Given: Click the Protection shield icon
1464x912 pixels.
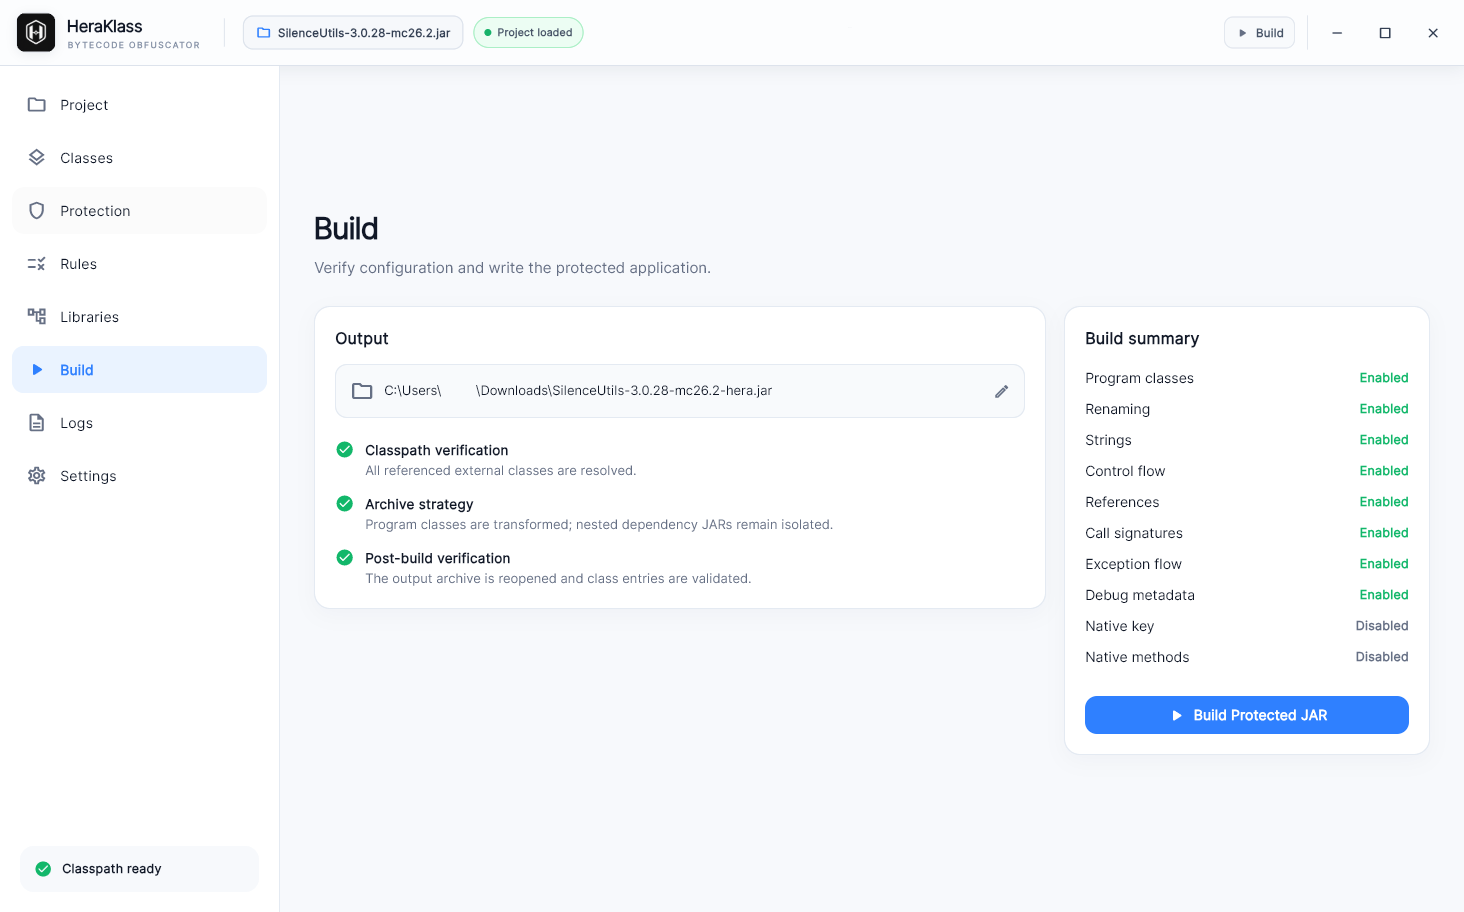Looking at the screenshot, I should [x=37, y=211].
